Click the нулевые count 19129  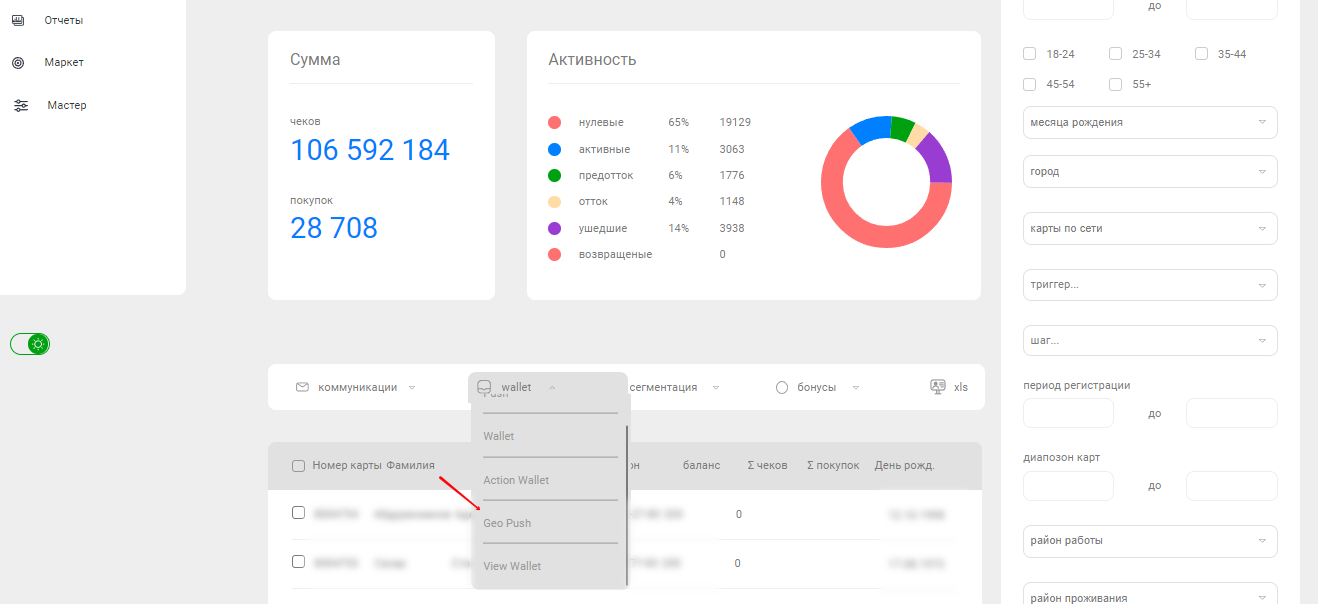pyautogui.click(x=735, y=122)
